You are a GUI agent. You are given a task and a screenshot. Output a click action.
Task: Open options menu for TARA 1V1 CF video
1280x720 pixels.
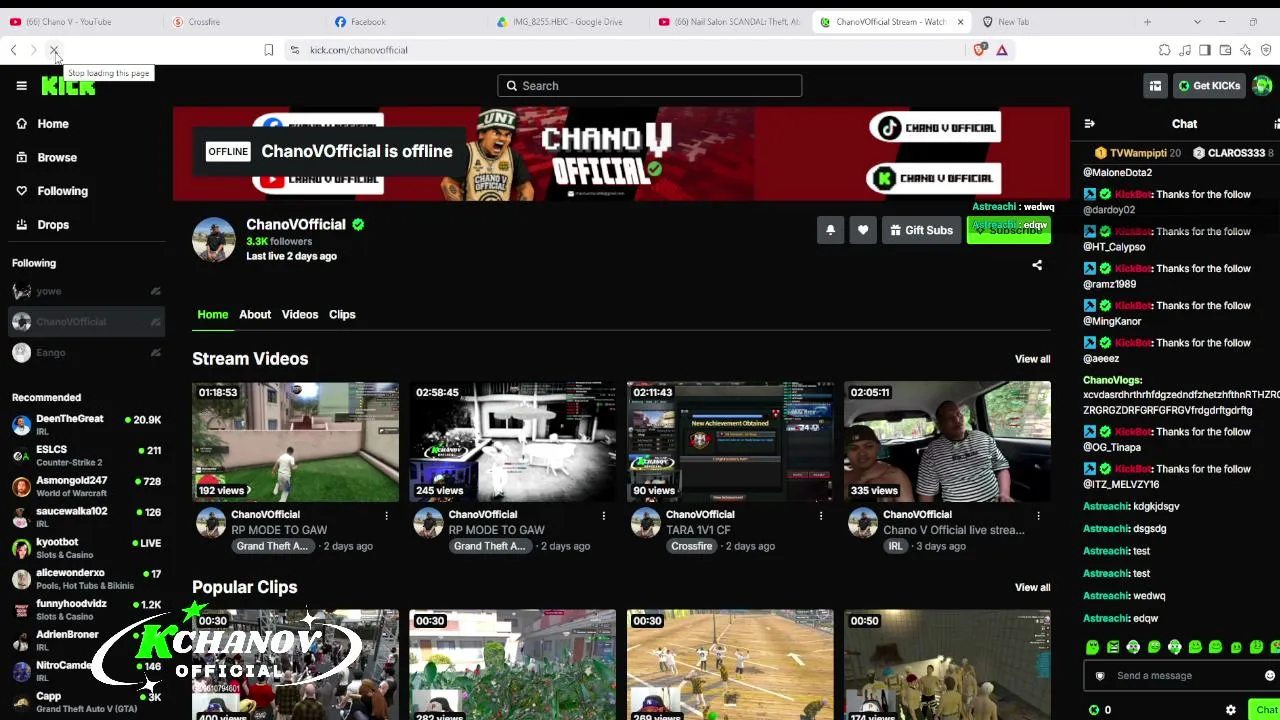pos(821,516)
